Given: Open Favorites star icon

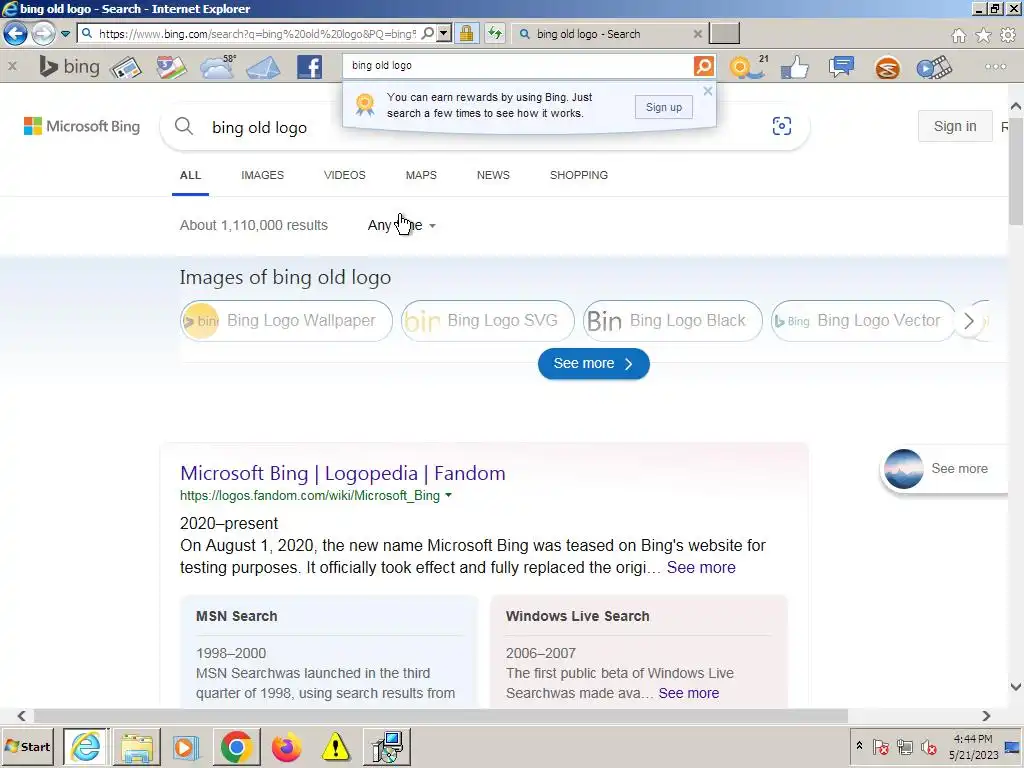Looking at the screenshot, I should tap(983, 35).
